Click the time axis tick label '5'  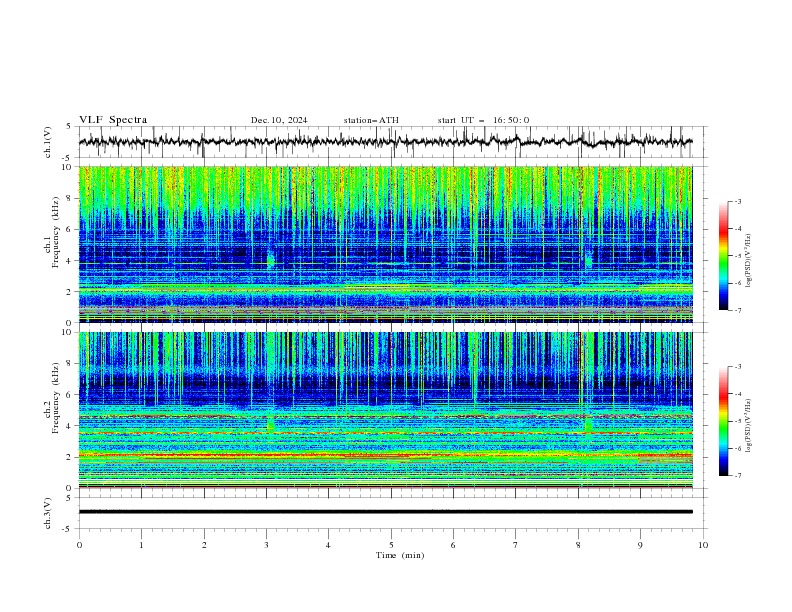pos(391,545)
